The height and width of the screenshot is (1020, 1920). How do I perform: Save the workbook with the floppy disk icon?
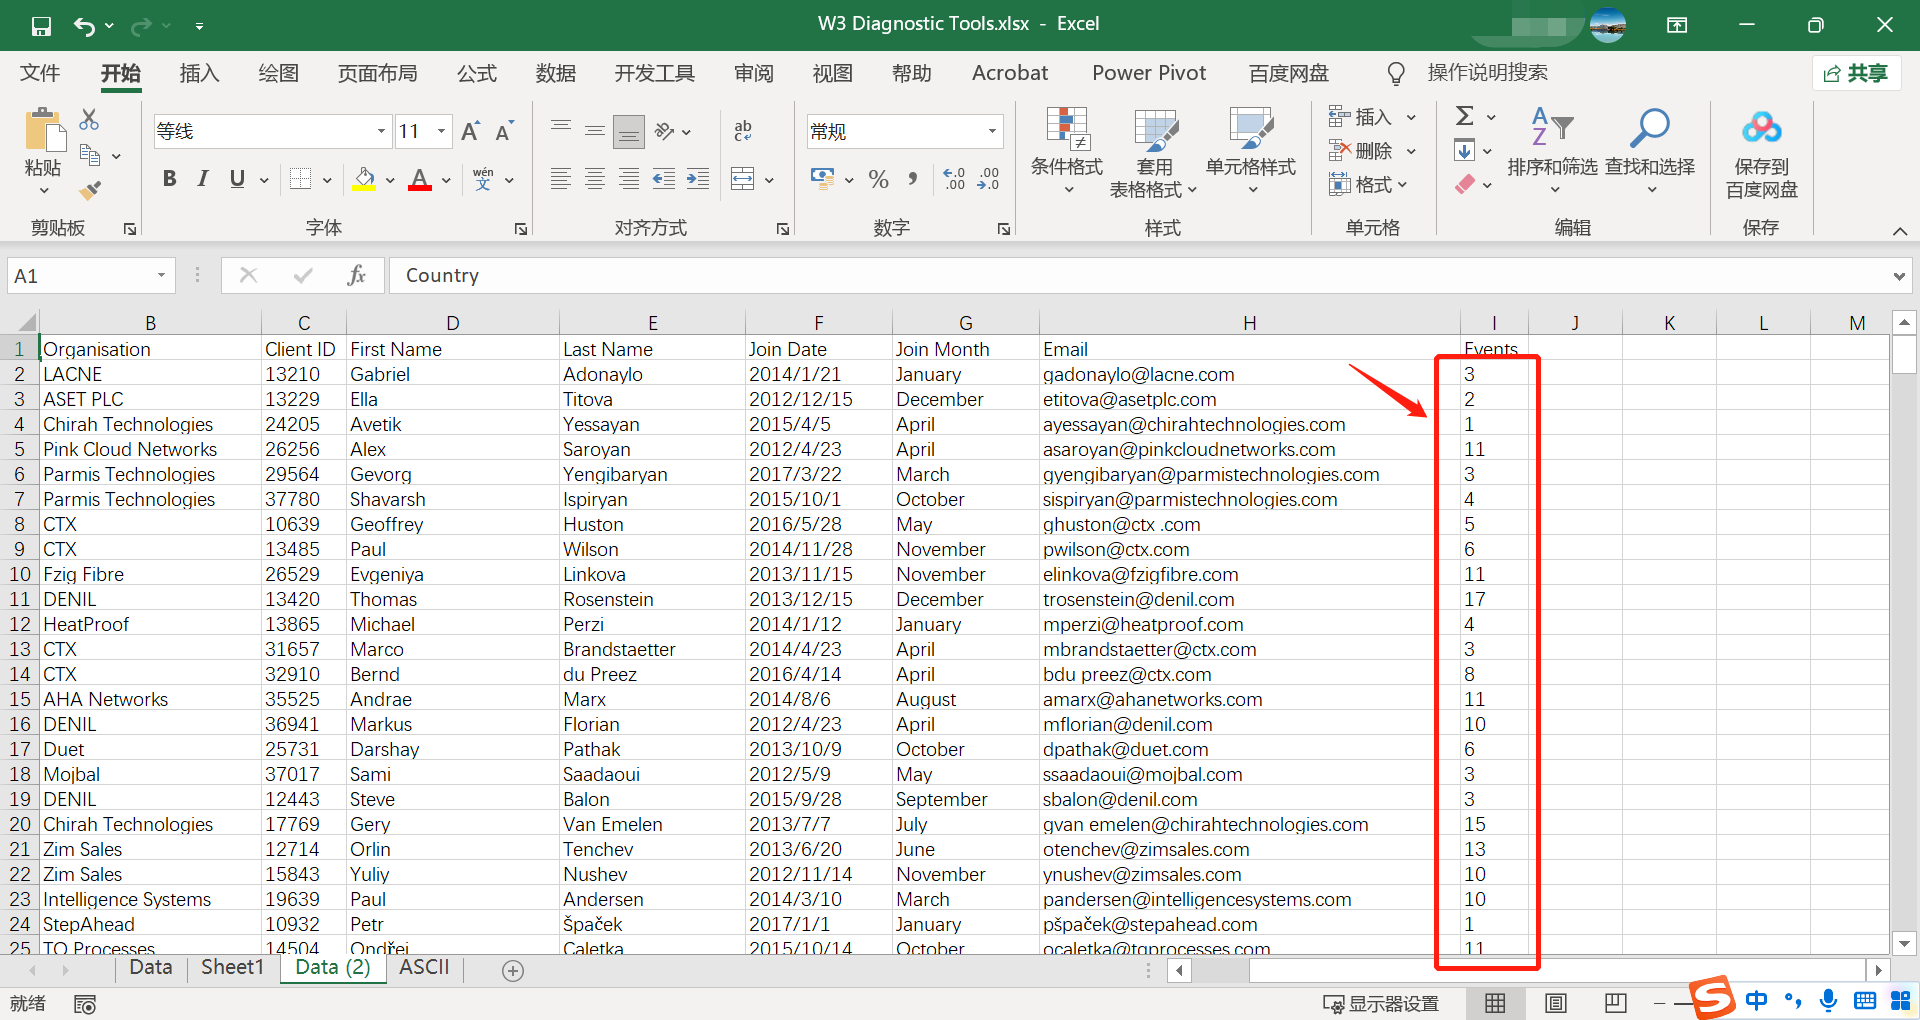click(x=41, y=26)
